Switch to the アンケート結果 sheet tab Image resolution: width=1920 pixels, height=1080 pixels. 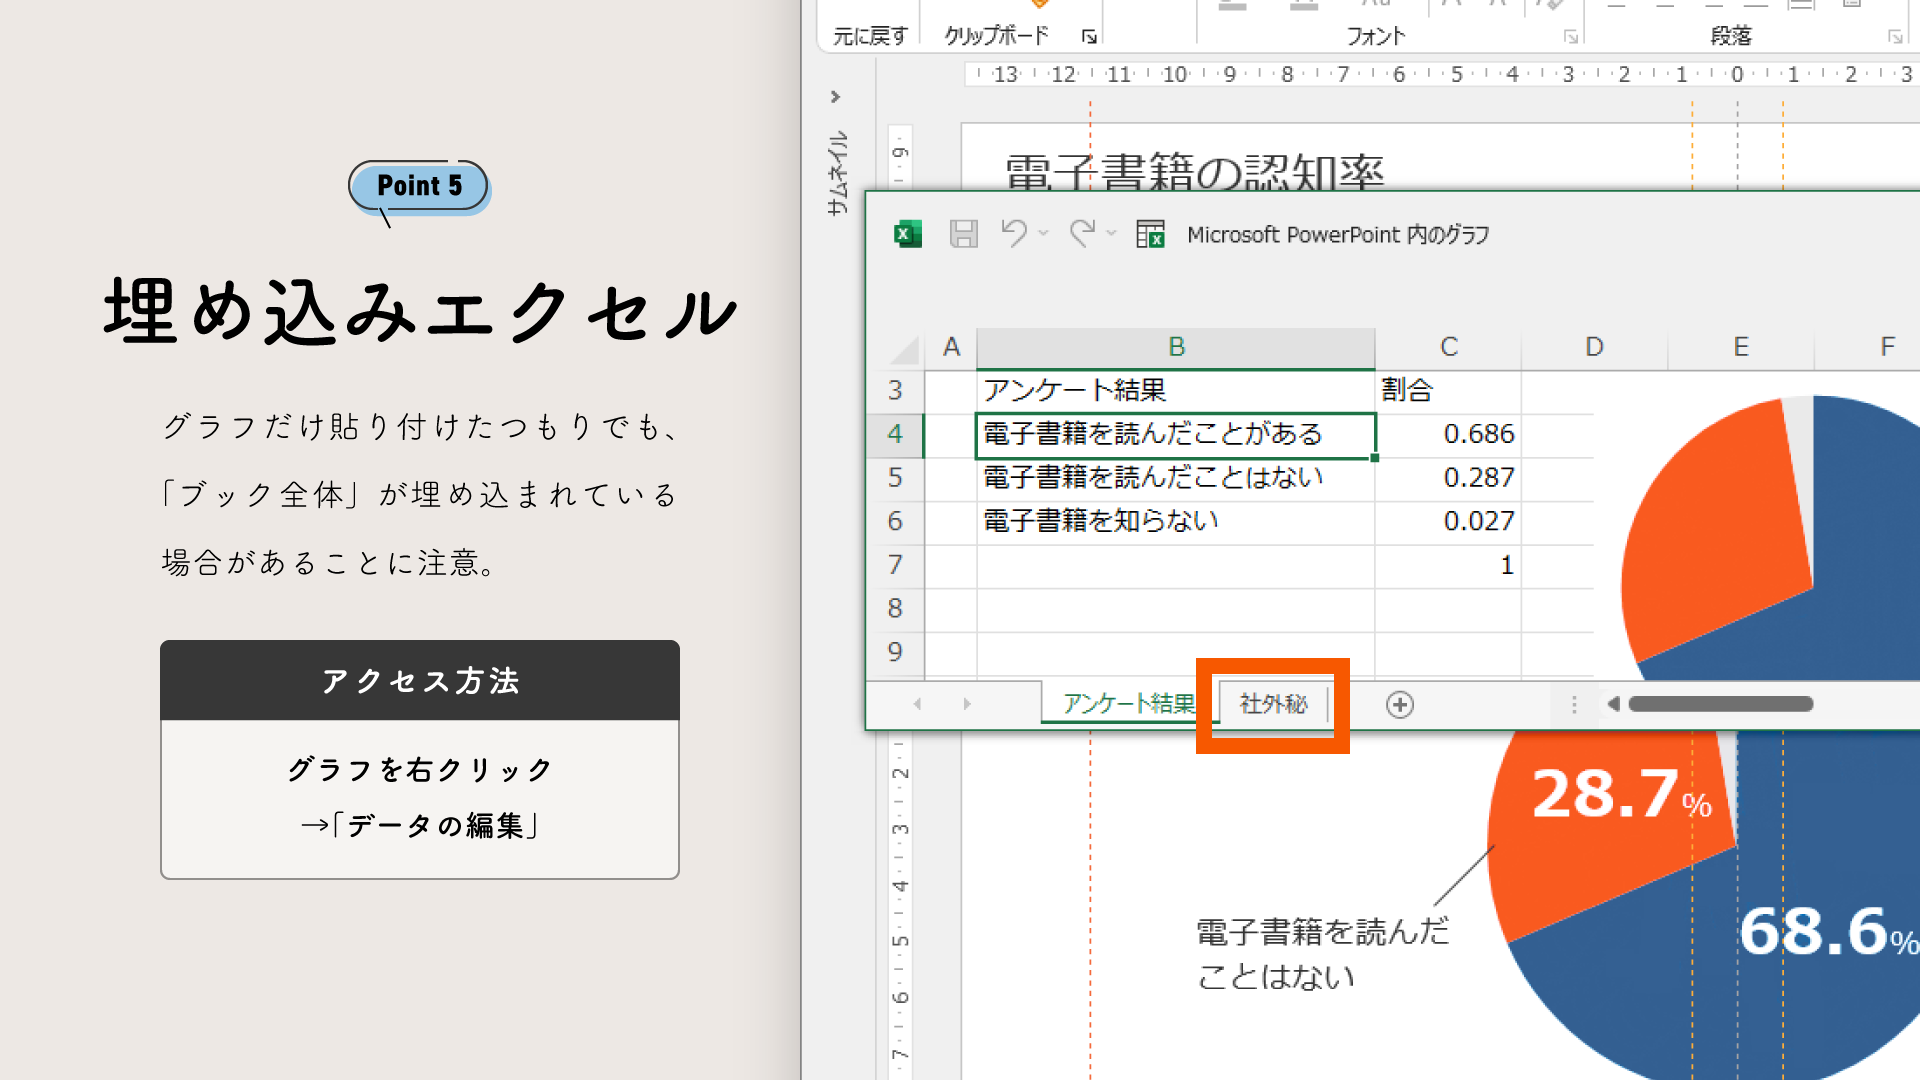tap(1128, 704)
